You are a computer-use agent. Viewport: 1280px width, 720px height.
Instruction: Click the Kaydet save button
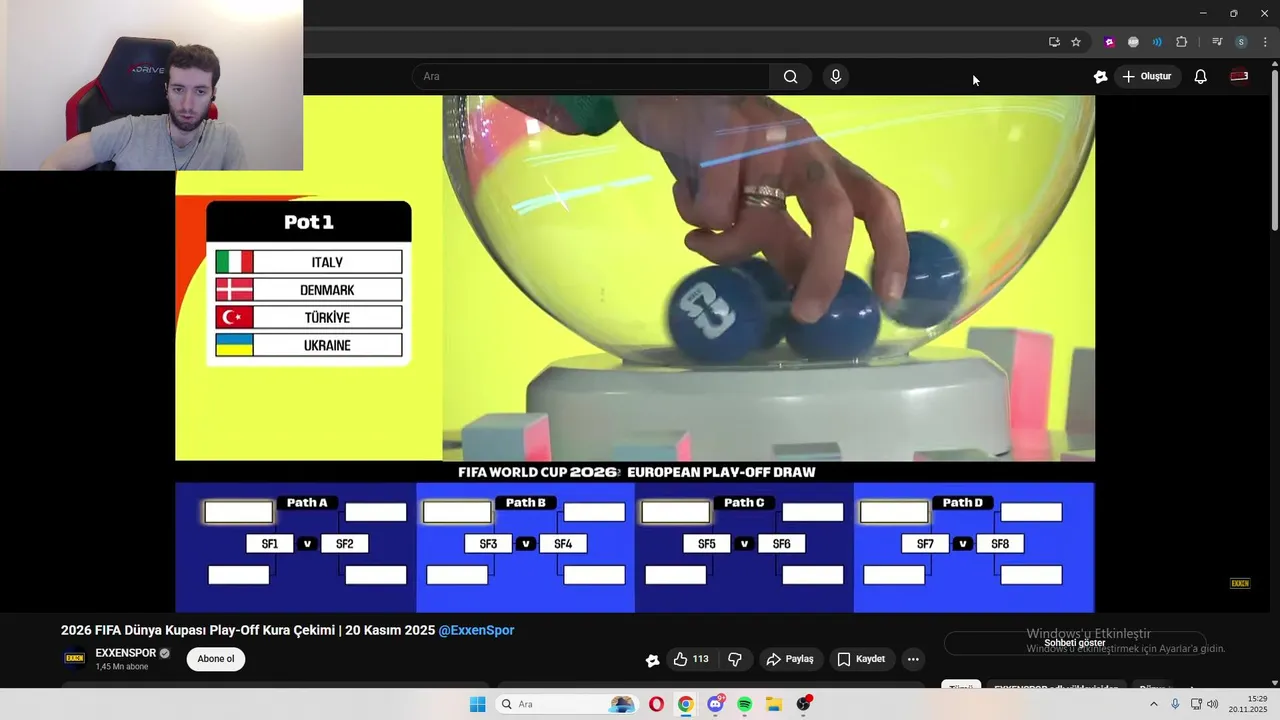pos(861,659)
